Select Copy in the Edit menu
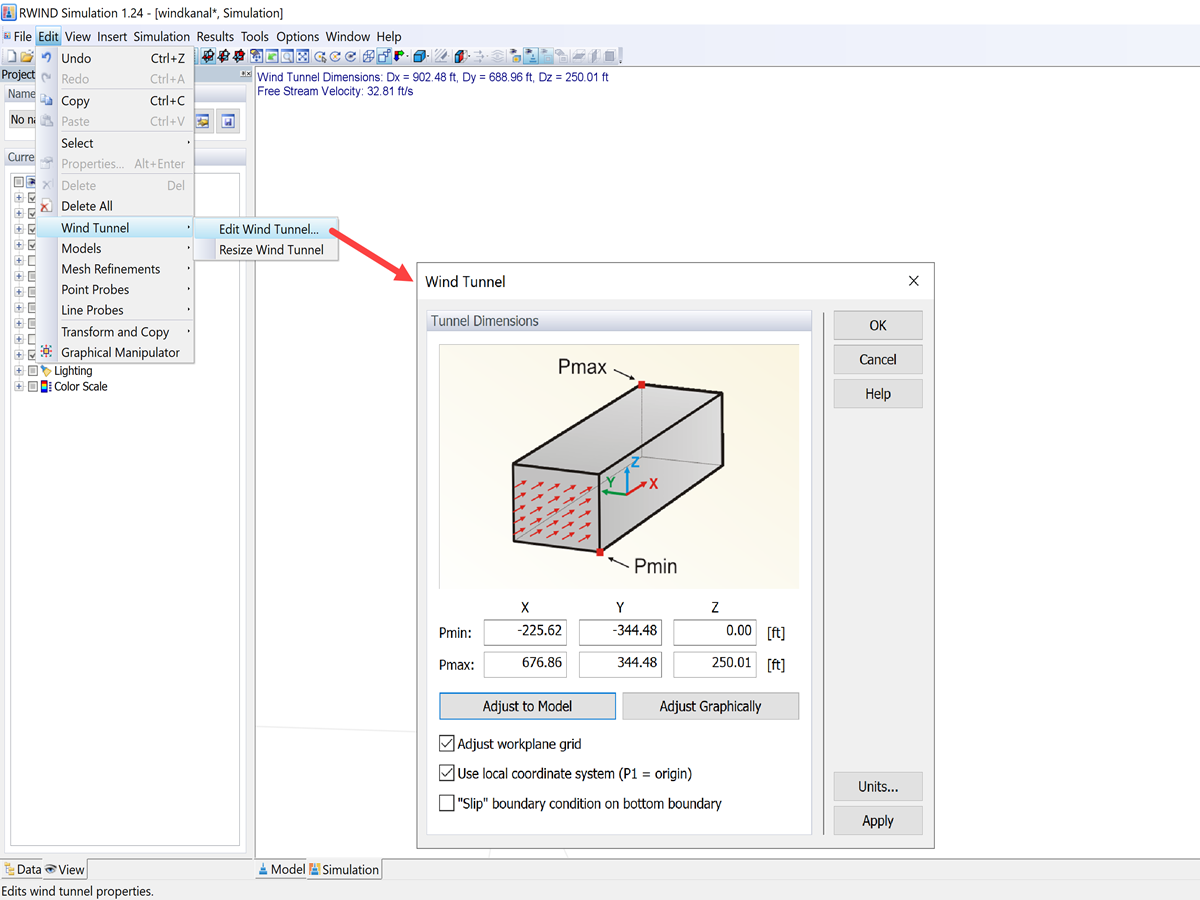 [115, 101]
